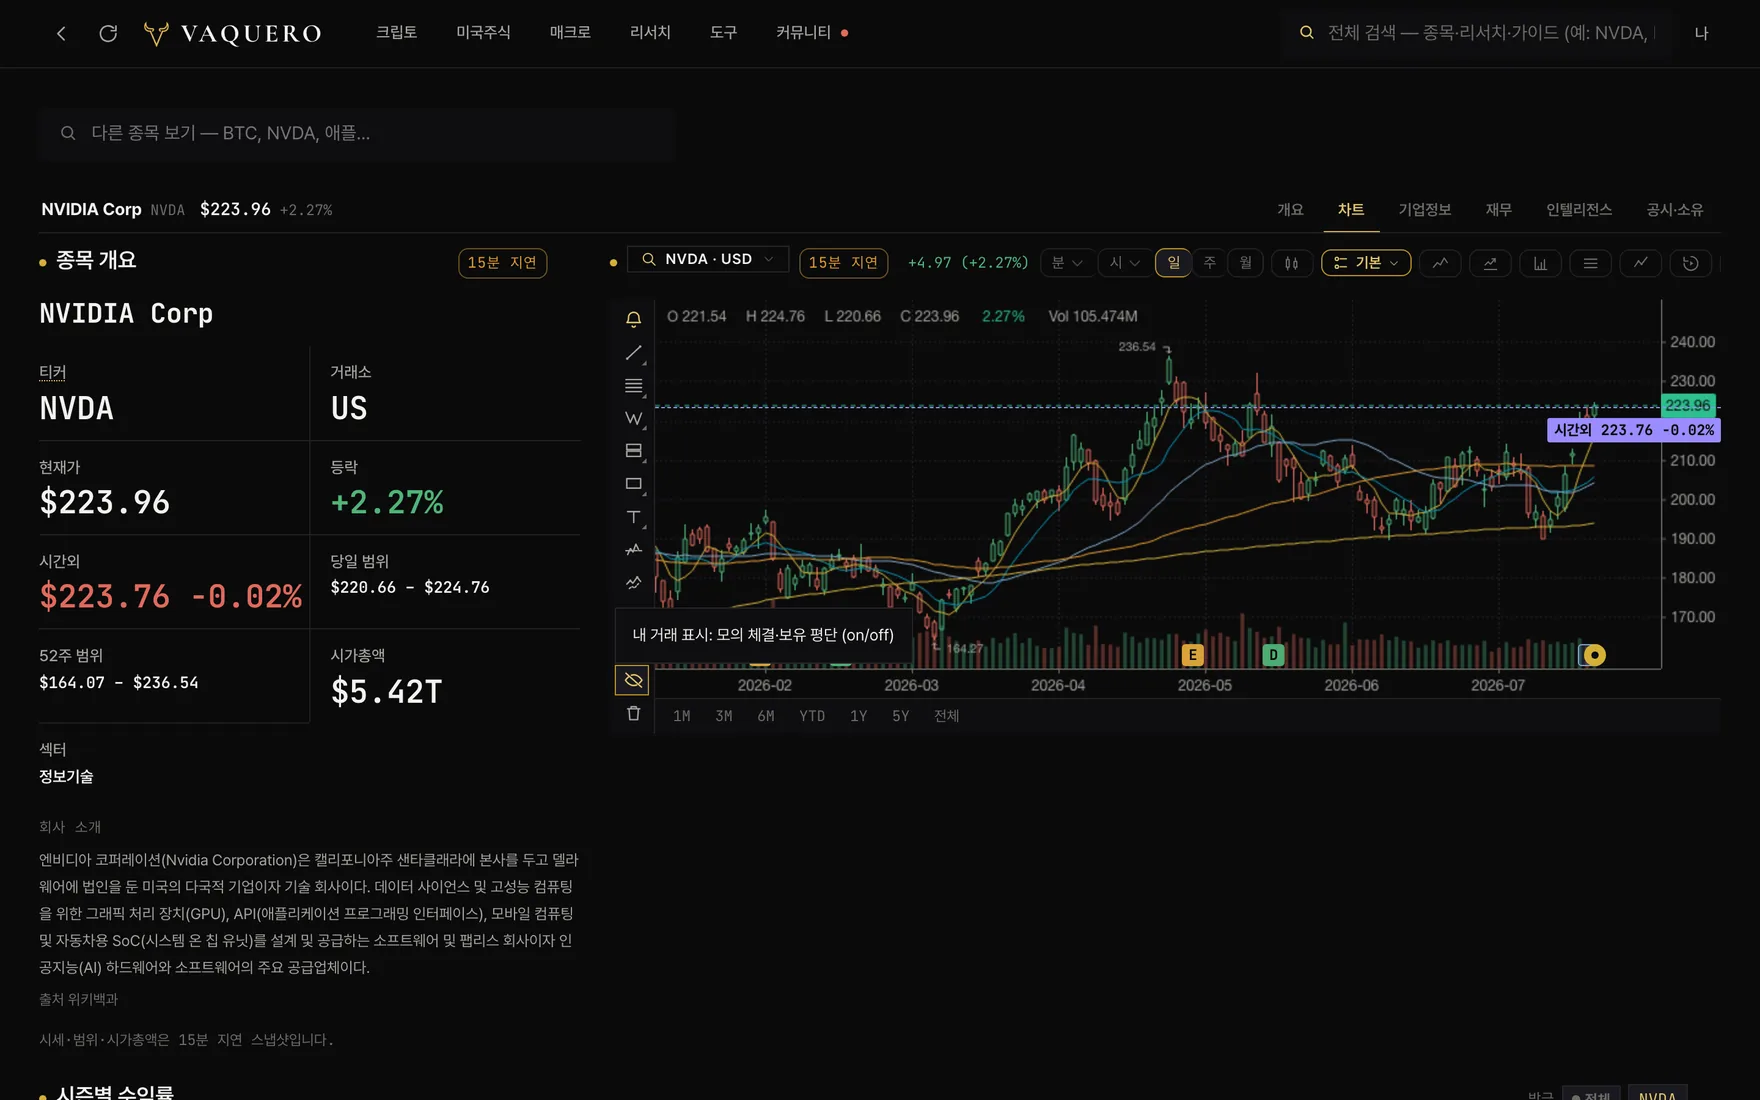Select the text annotation tool

coord(633,517)
